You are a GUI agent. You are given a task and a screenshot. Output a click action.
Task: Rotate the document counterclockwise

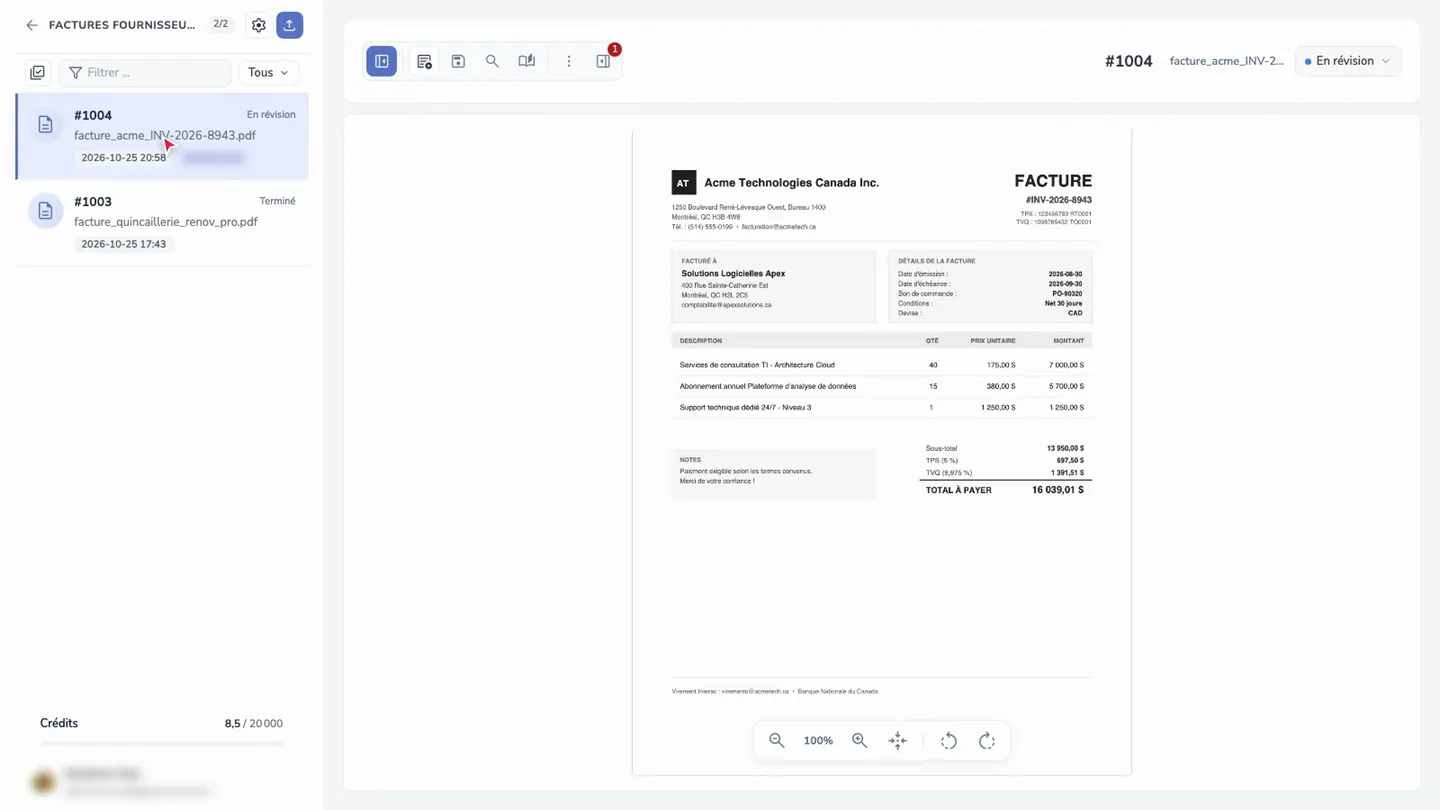(949, 741)
